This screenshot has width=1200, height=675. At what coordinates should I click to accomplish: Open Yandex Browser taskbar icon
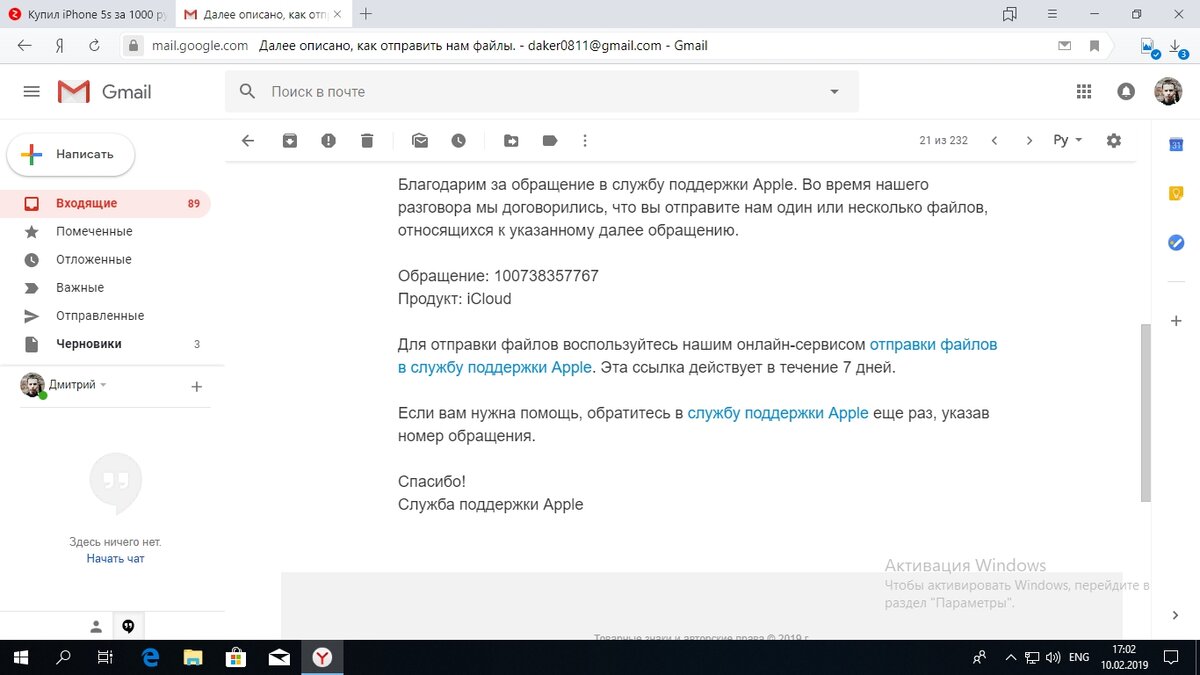tap(323, 657)
